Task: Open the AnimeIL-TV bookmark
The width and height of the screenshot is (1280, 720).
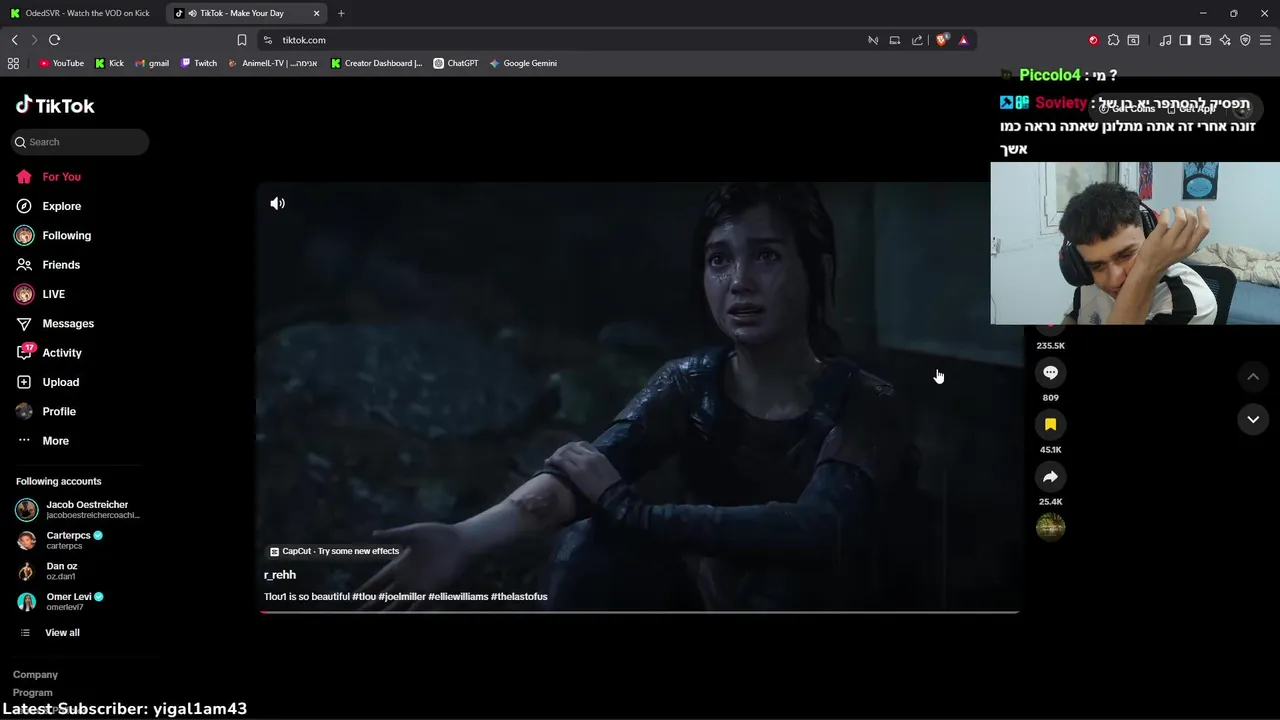Action: pyautogui.click(x=273, y=63)
